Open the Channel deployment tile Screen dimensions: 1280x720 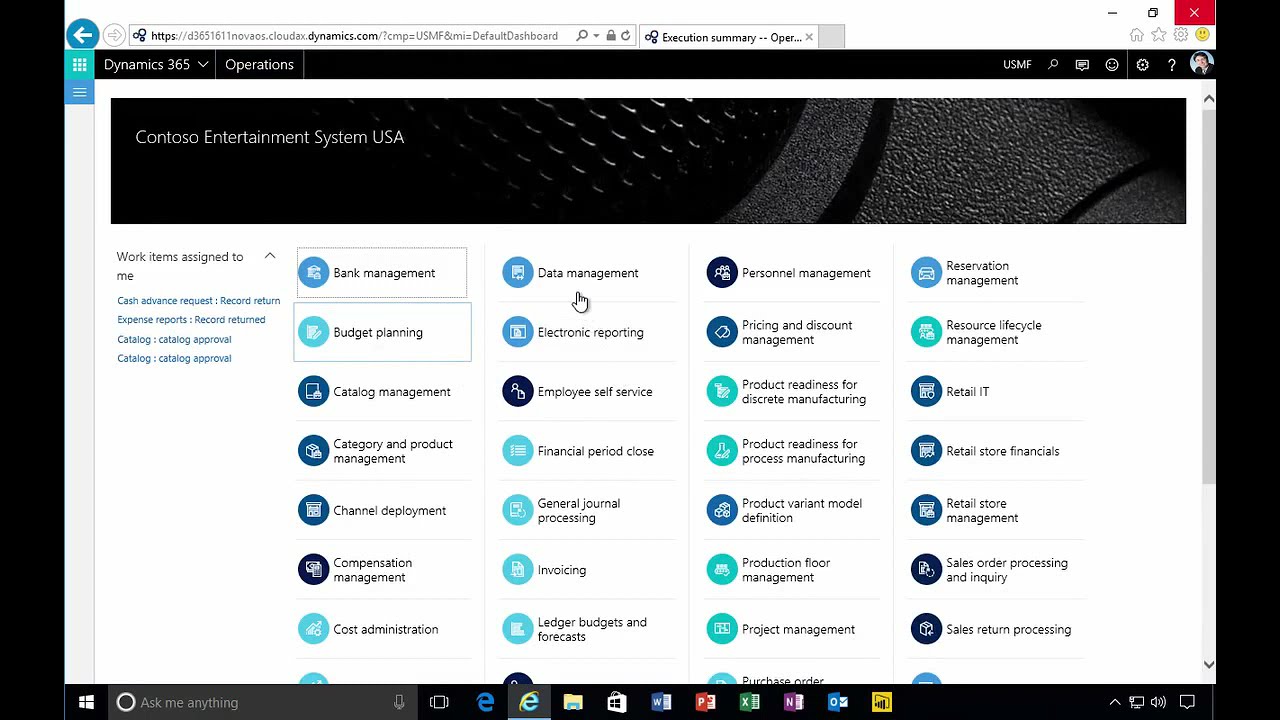click(382, 510)
